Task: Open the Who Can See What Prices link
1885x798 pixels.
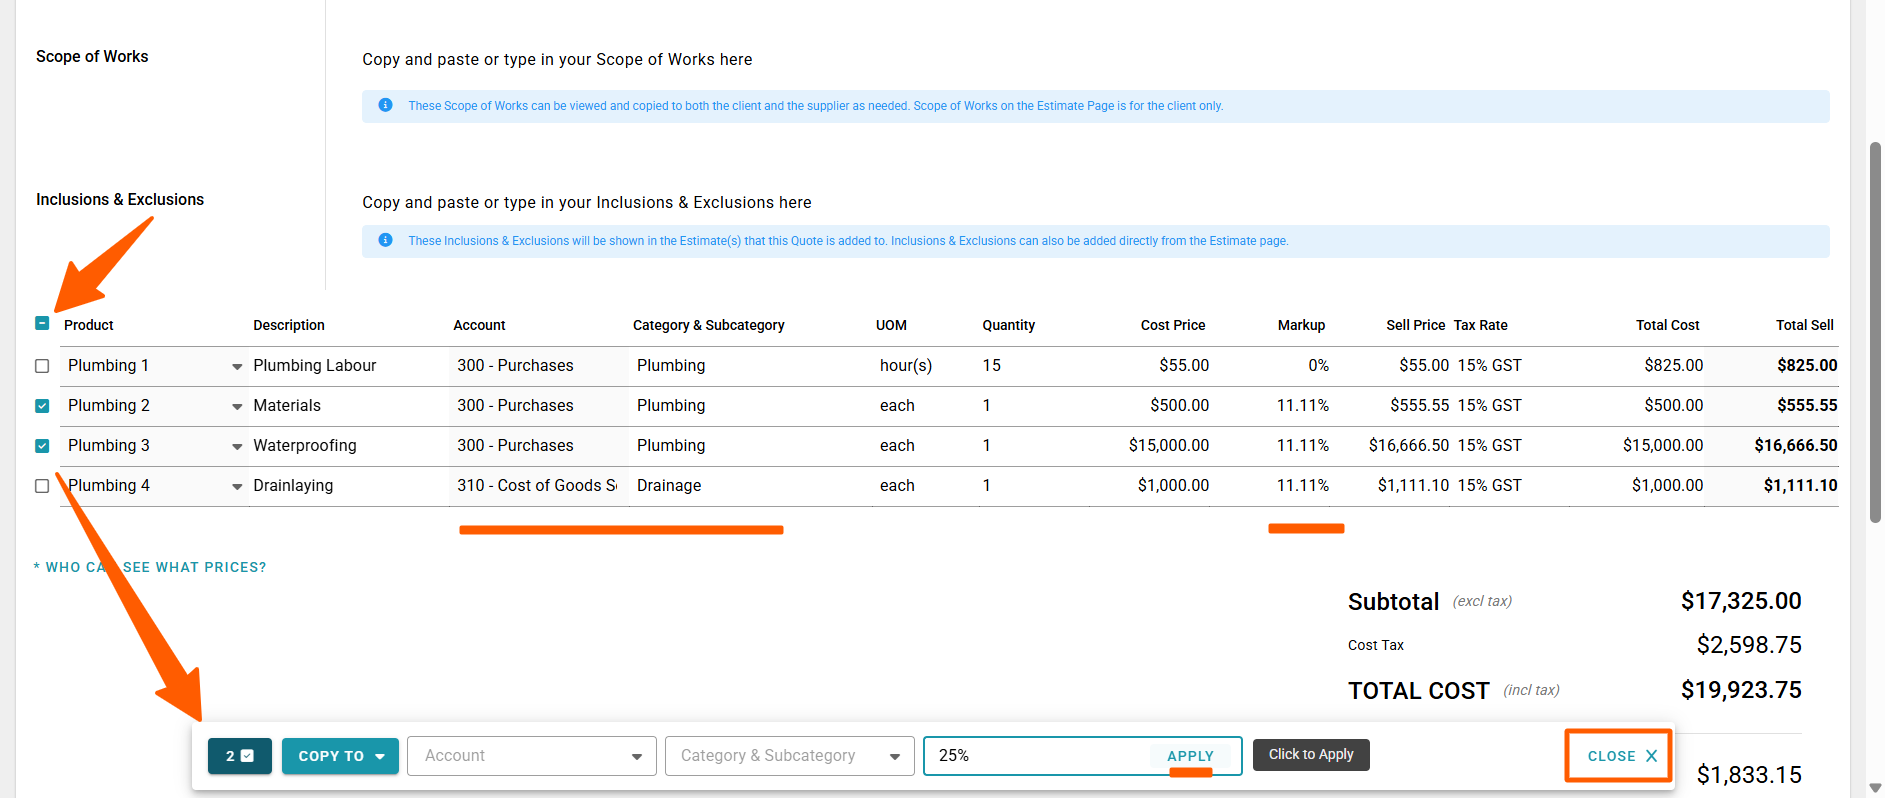Action: pyautogui.click(x=151, y=567)
